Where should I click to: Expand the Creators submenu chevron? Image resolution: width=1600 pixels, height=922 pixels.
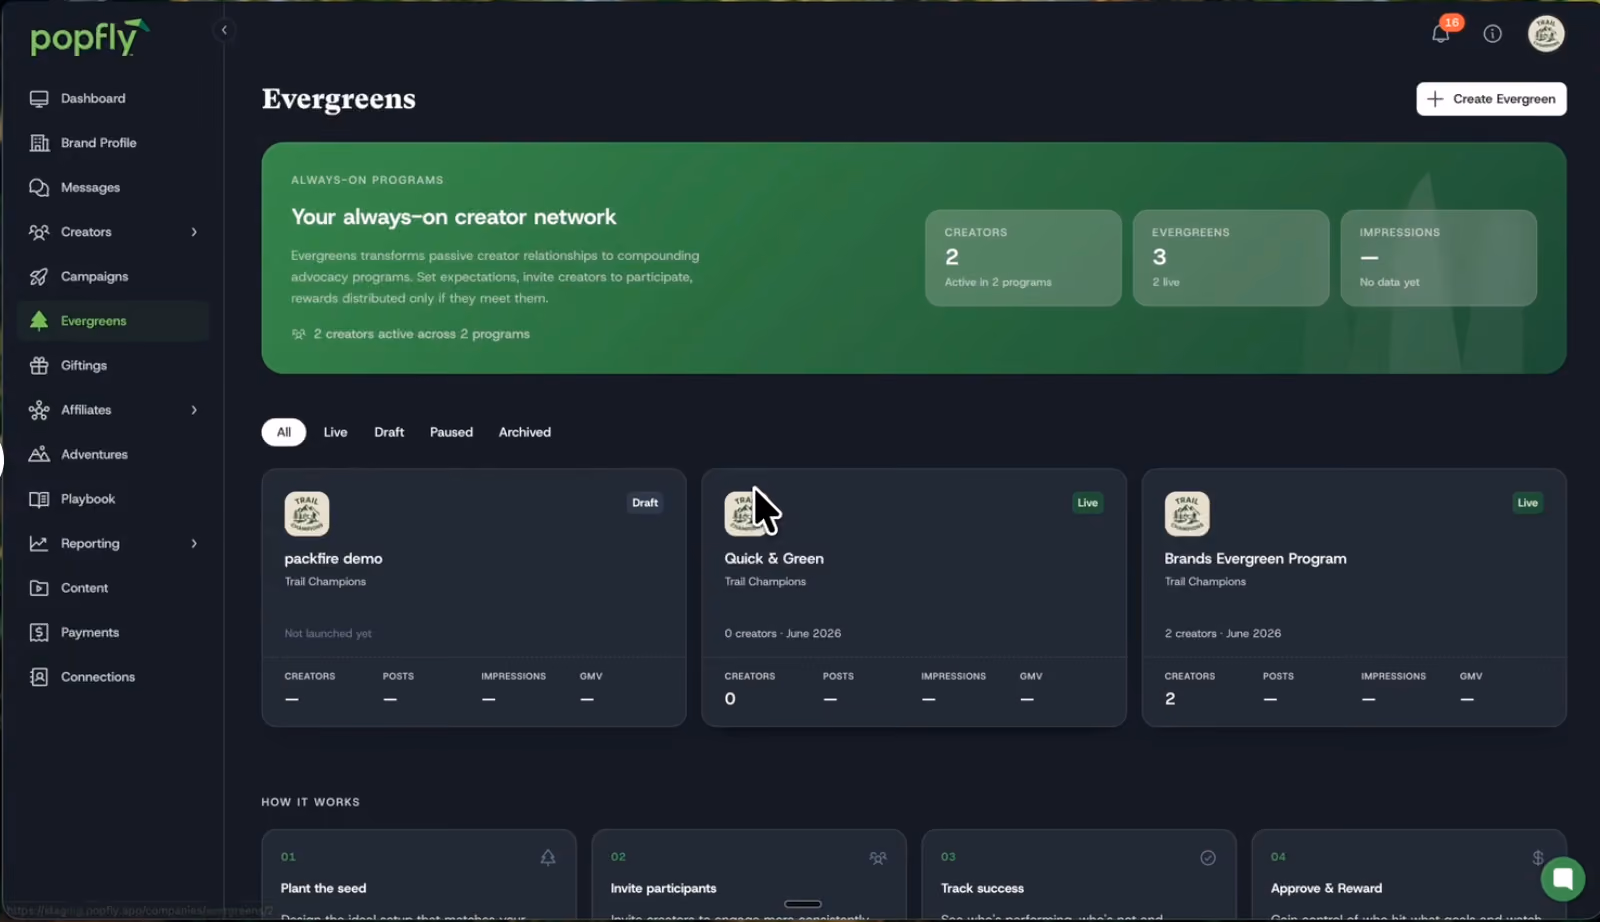click(x=194, y=232)
